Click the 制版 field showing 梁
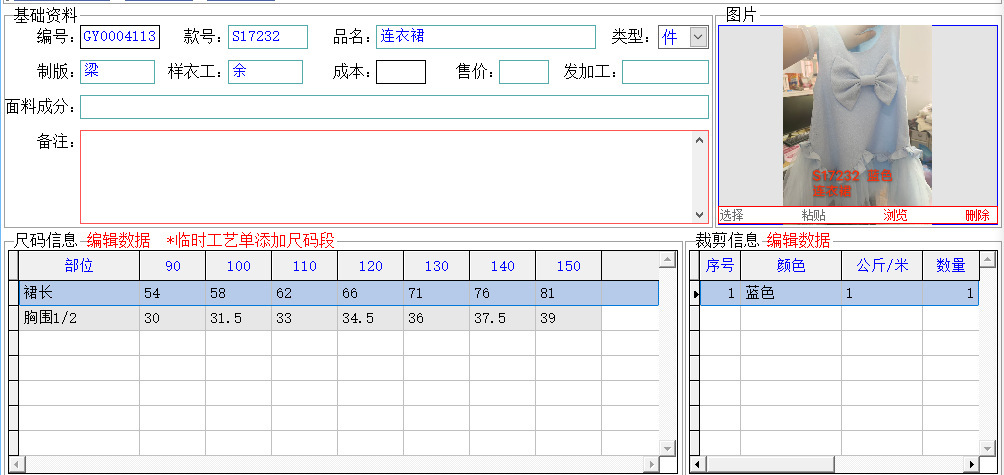Viewport: 1004px width, 475px height. pos(117,72)
